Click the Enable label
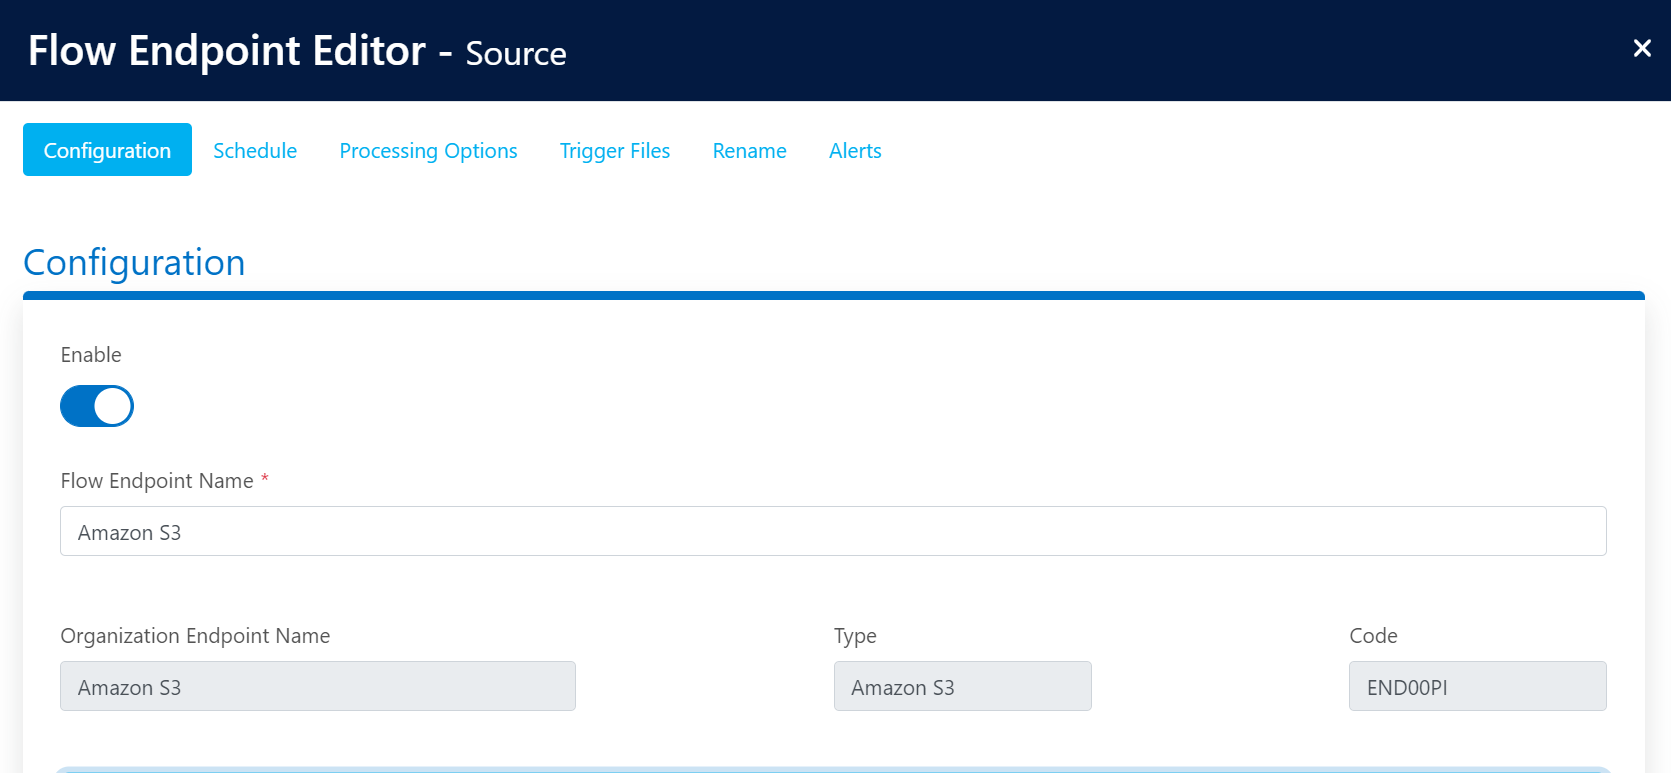 tap(91, 355)
